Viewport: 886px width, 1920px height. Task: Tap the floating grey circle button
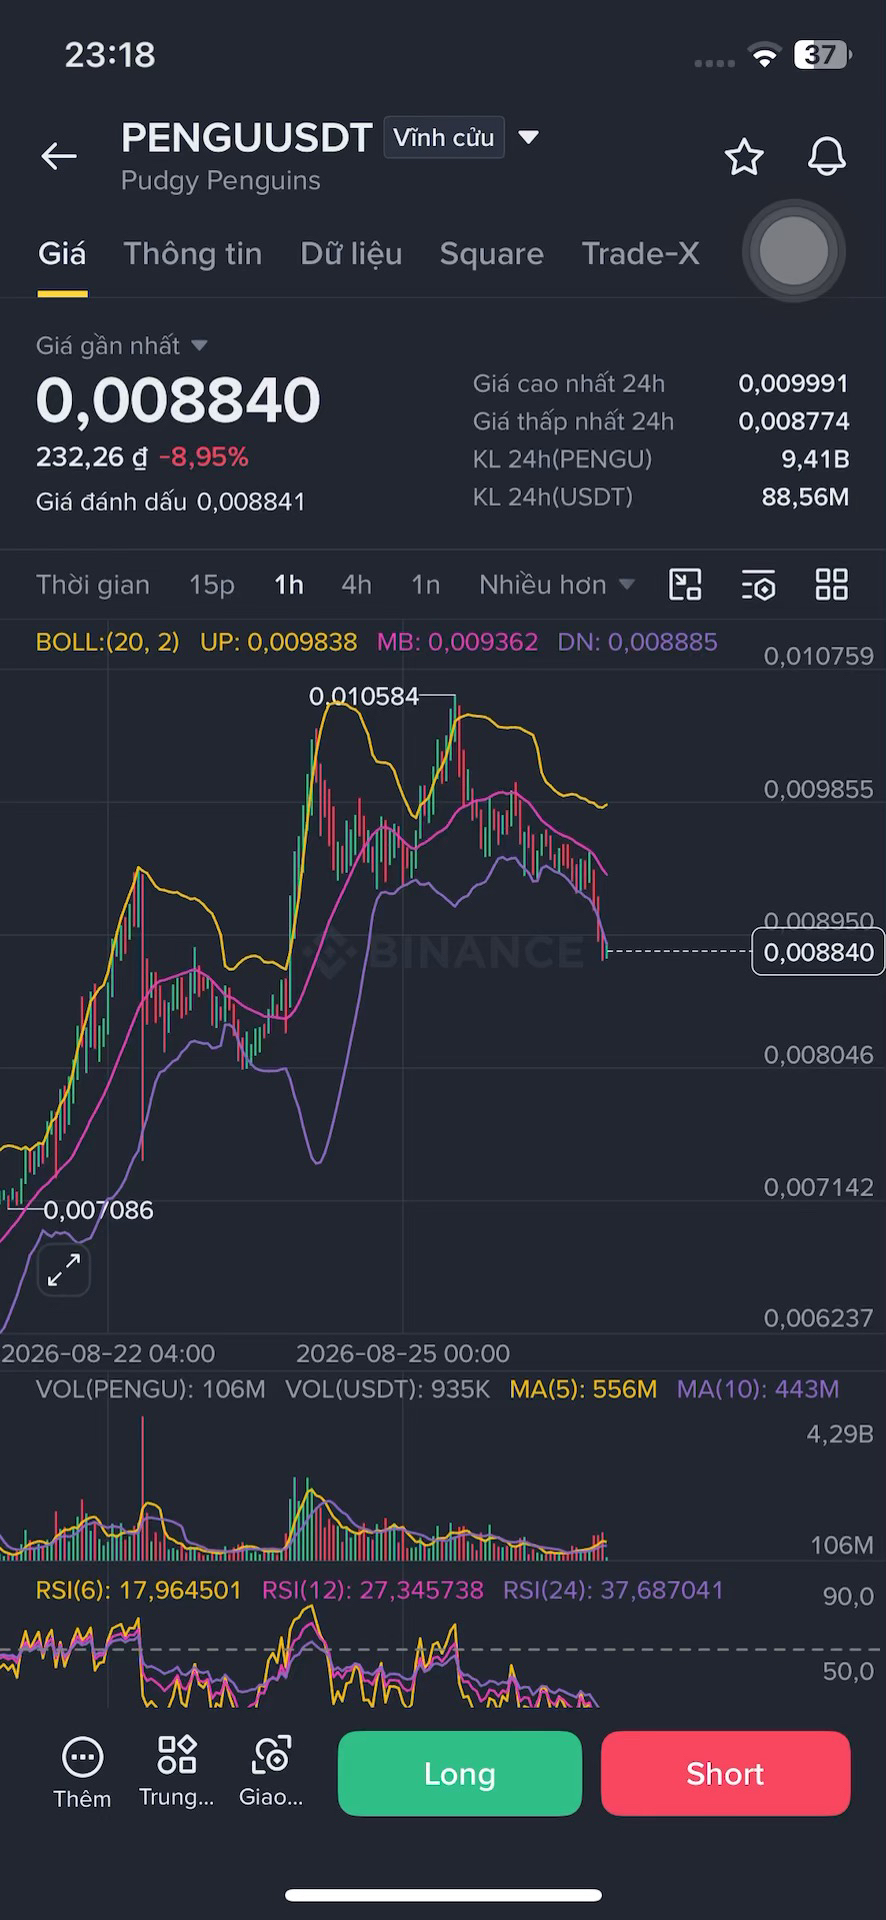coord(794,251)
